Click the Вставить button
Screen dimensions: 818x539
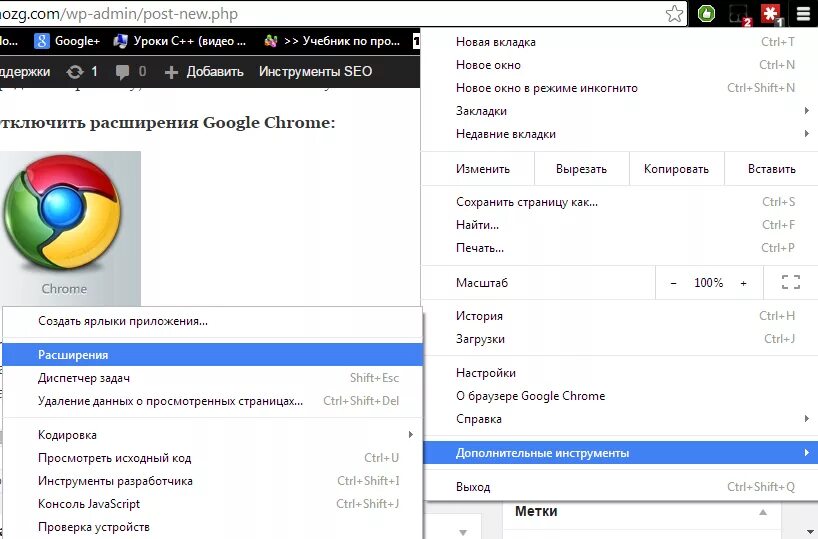pyautogui.click(x=772, y=169)
